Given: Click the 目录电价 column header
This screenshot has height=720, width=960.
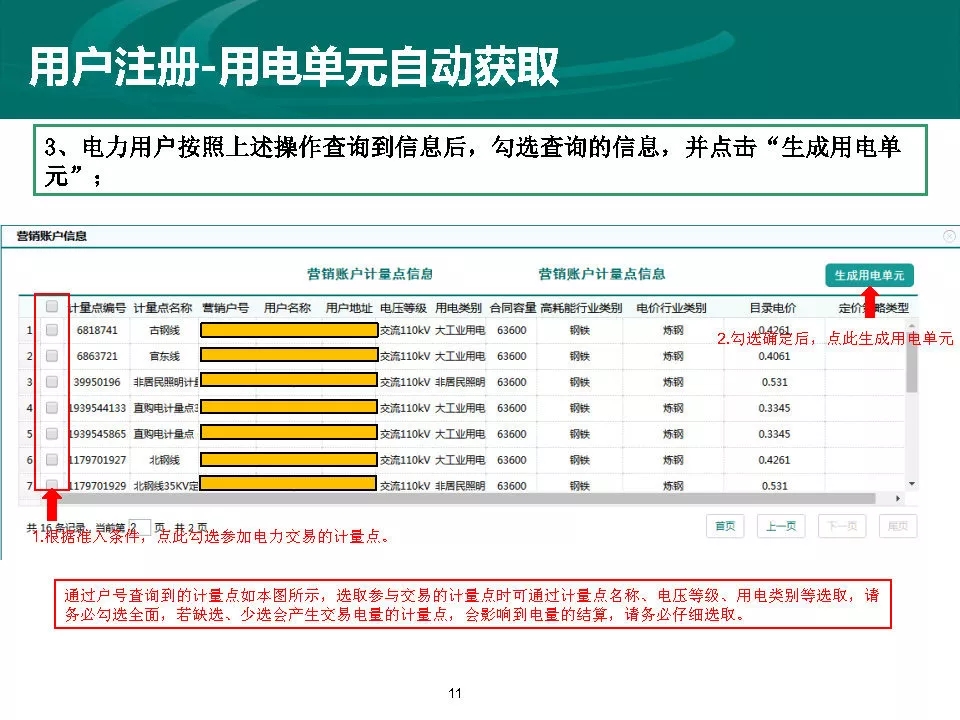Looking at the screenshot, I should 773,307.
